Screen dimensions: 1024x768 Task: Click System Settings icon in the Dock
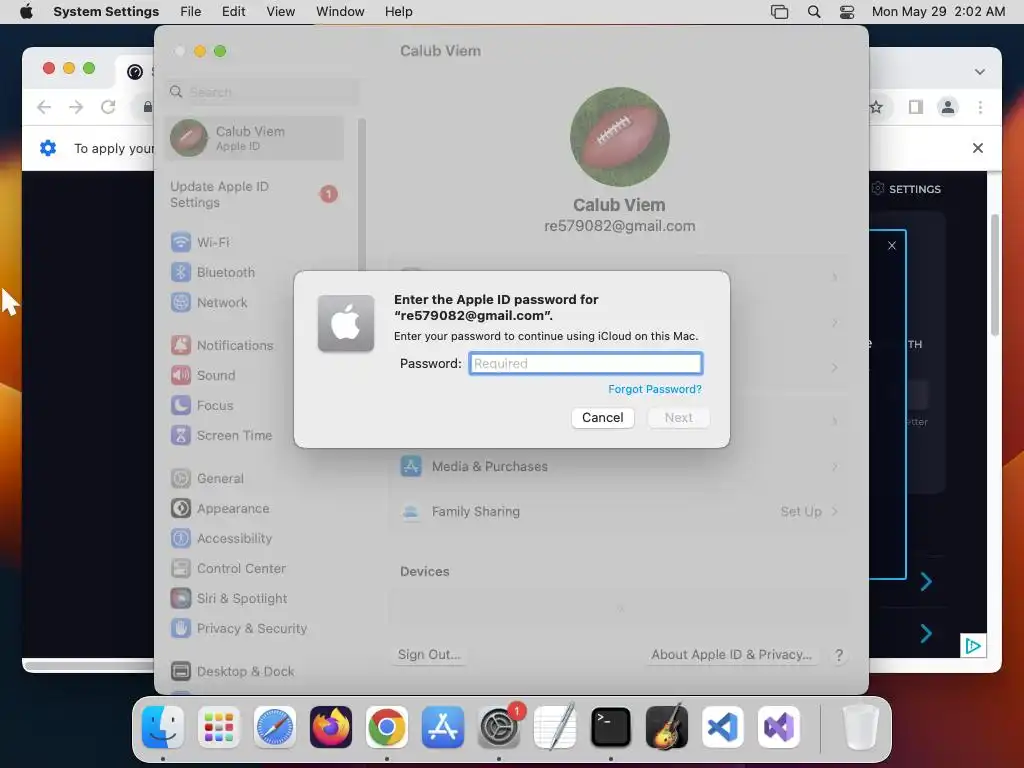click(x=500, y=727)
